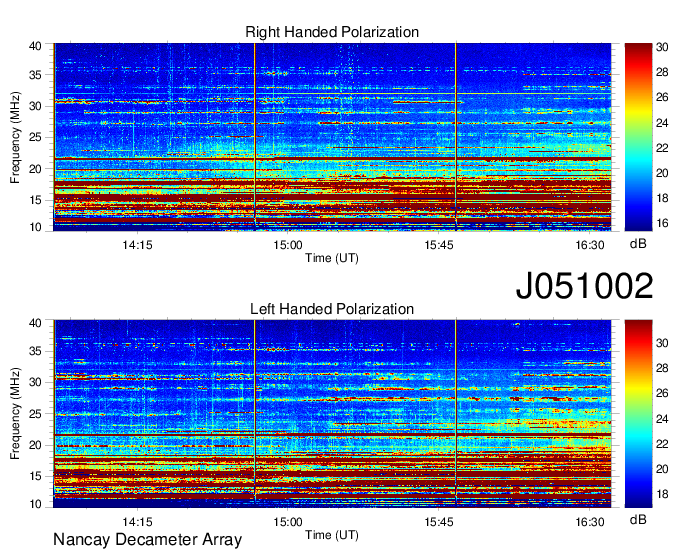Viewport: 680px width, 552px height.
Task: Click the 25 MHz tick on the top plot
Action: pos(35,137)
